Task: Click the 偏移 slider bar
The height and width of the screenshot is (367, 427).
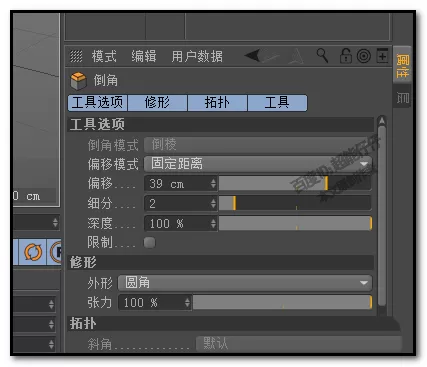Action: point(295,184)
